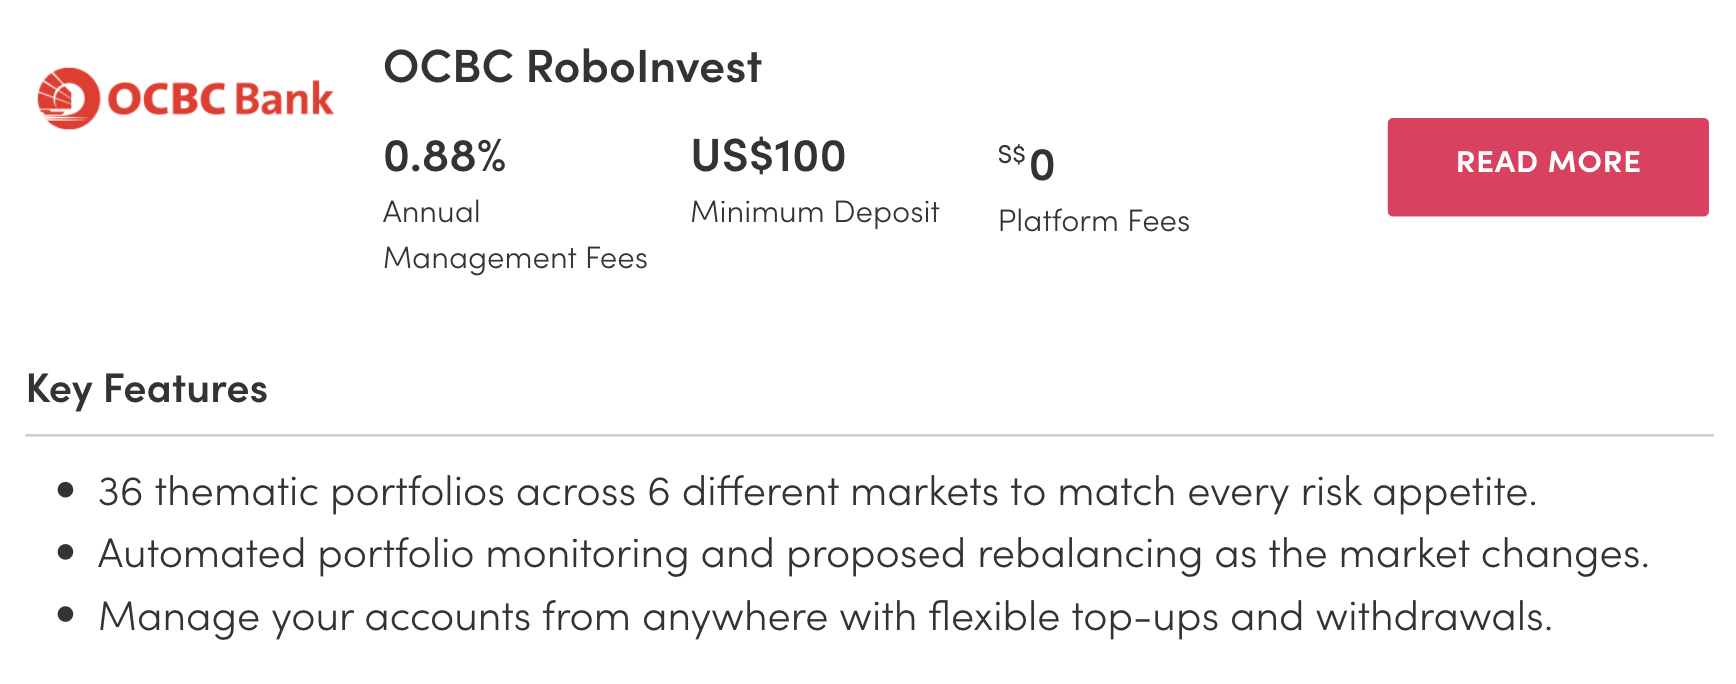Open the OCBC RoboInvest title
1736x684 pixels.
point(572,67)
